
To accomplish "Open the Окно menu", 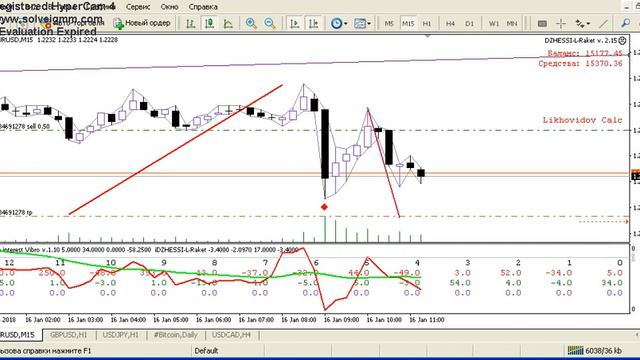I will click(169, 7).
